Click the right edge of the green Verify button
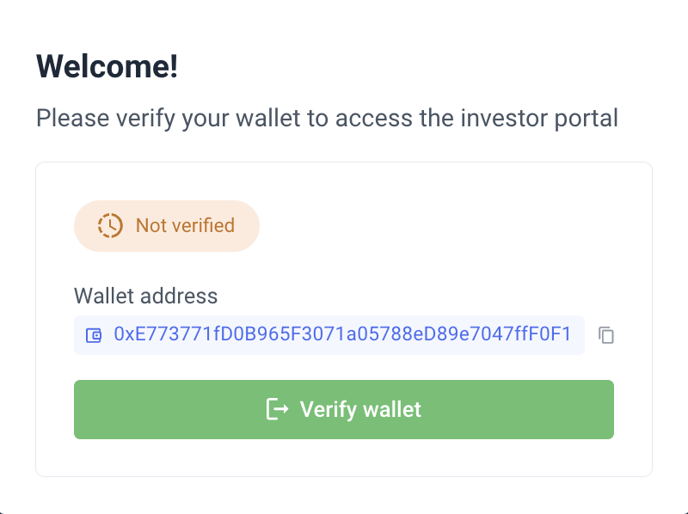 [x=607, y=409]
